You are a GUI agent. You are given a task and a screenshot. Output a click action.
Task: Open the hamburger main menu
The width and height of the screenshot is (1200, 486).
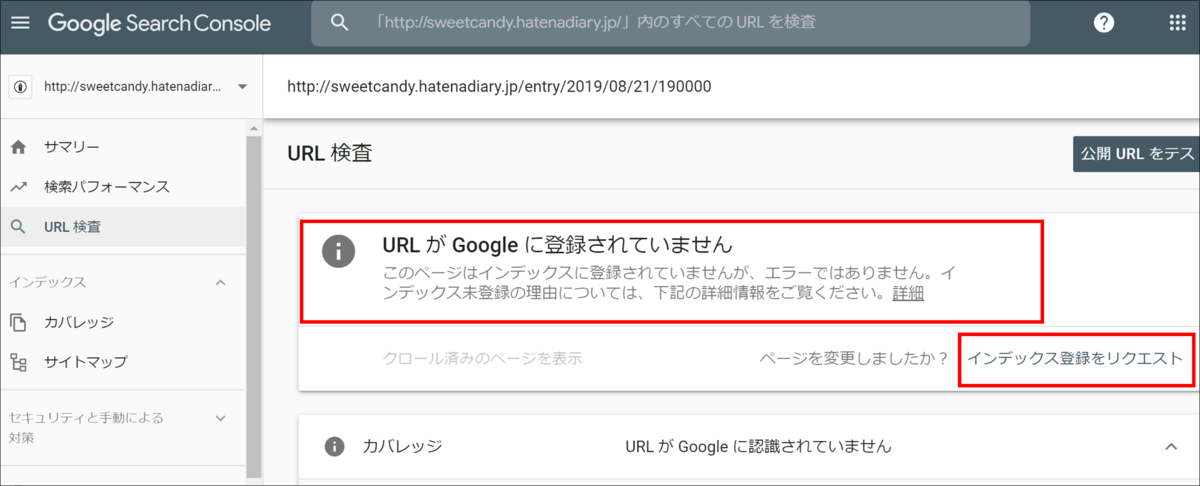pos(21,22)
